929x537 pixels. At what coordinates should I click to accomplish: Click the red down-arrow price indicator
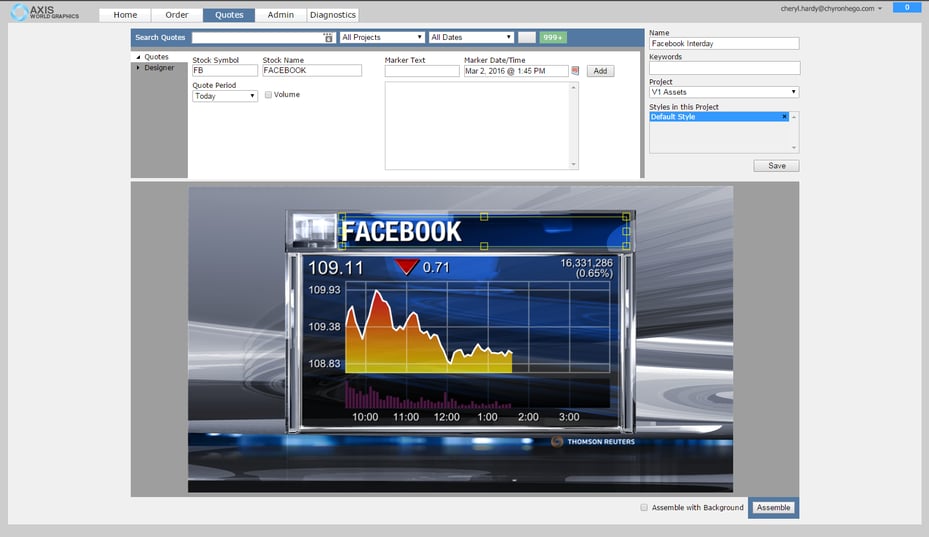click(x=405, y=267)
